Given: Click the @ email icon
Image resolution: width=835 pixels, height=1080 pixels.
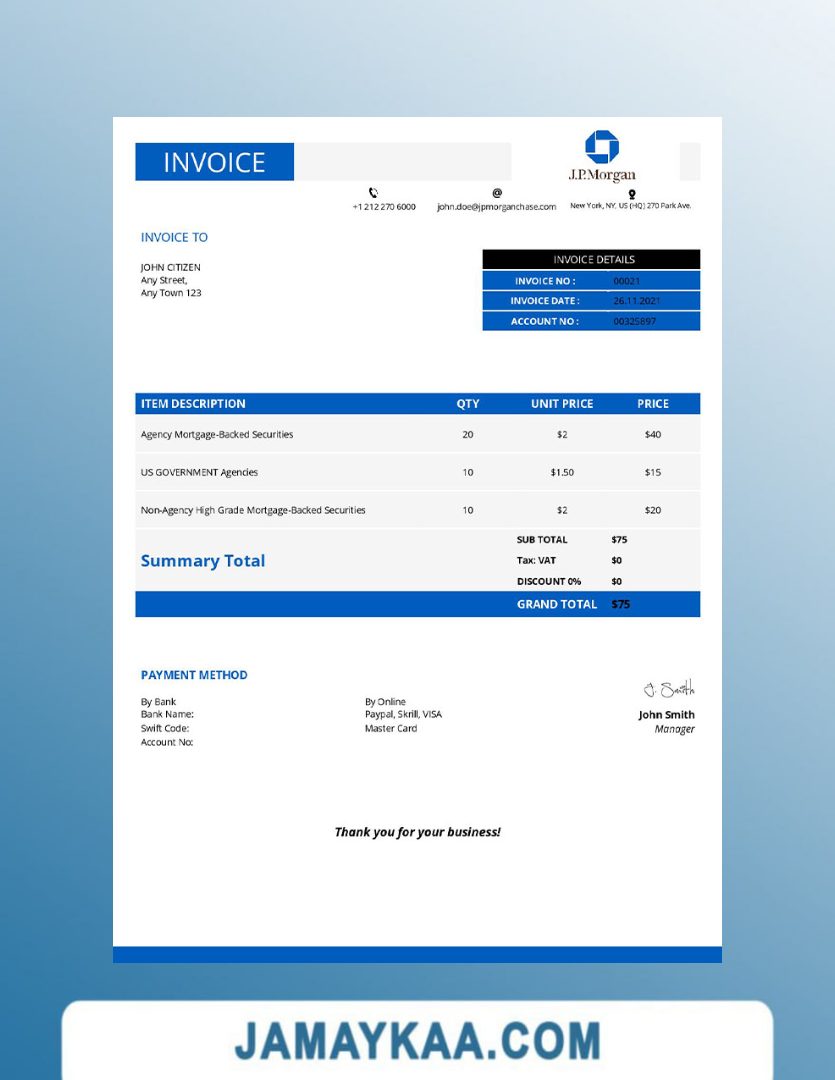Looking at the screenshot, I should coord(497,193).
